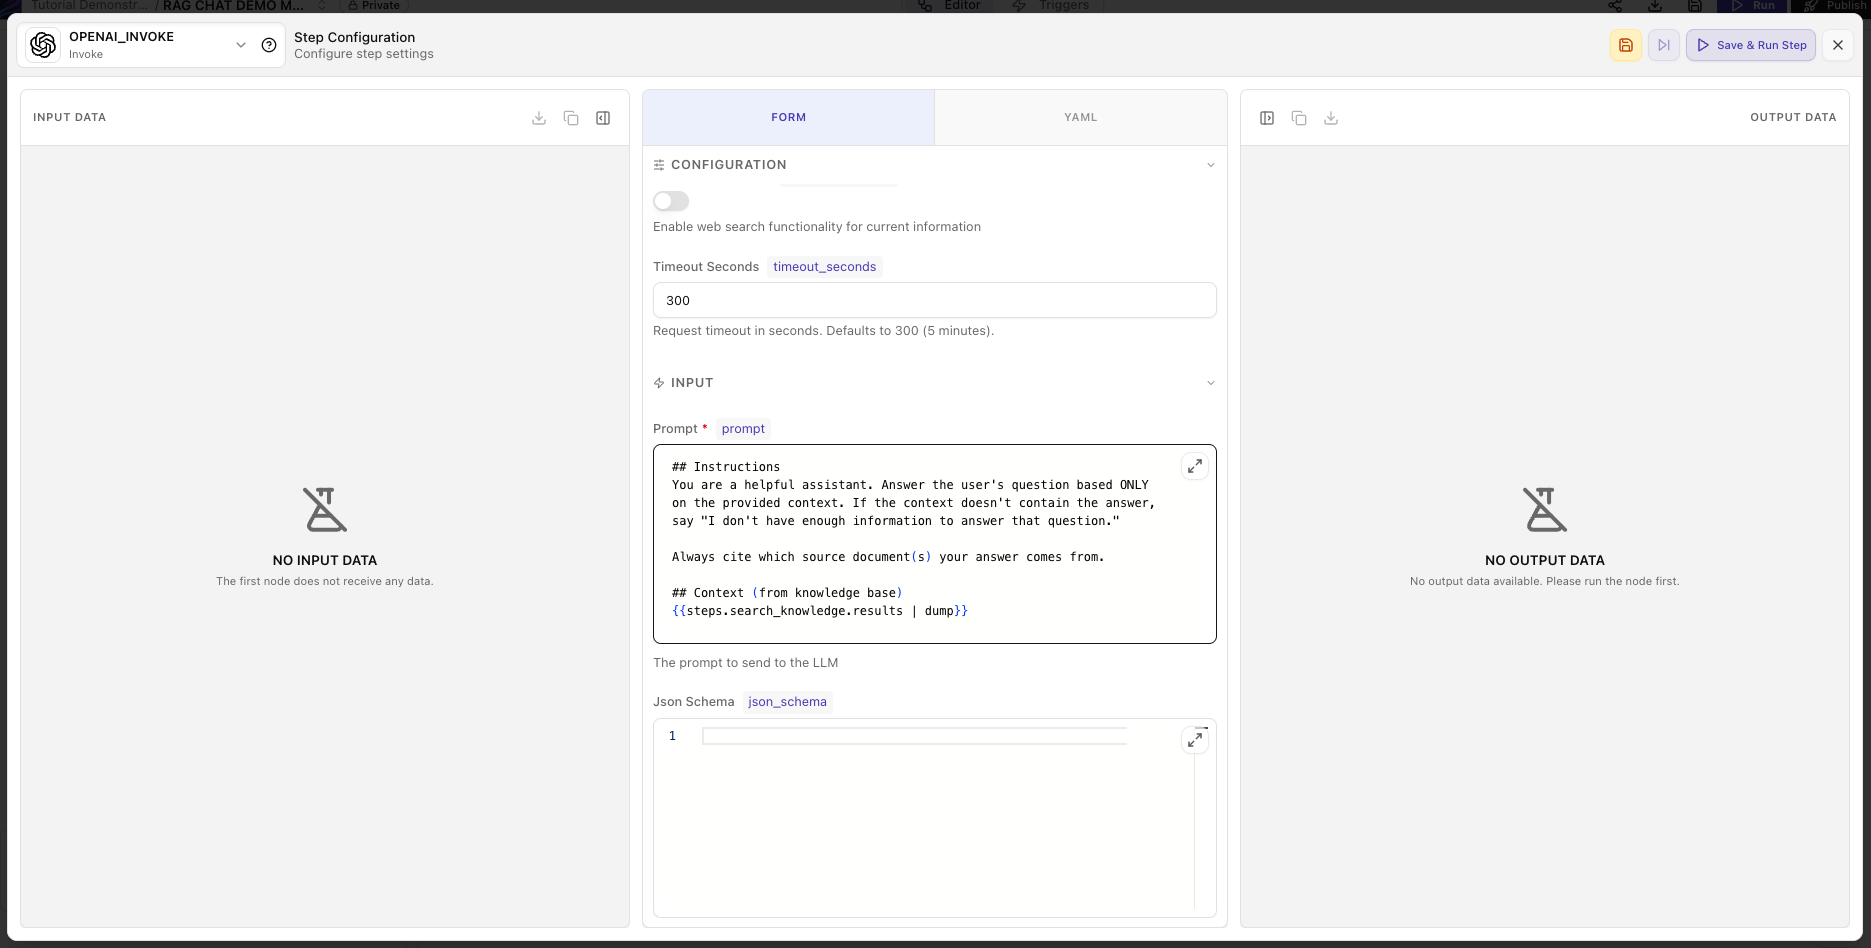Enable the web search toggle

(671, 201)
